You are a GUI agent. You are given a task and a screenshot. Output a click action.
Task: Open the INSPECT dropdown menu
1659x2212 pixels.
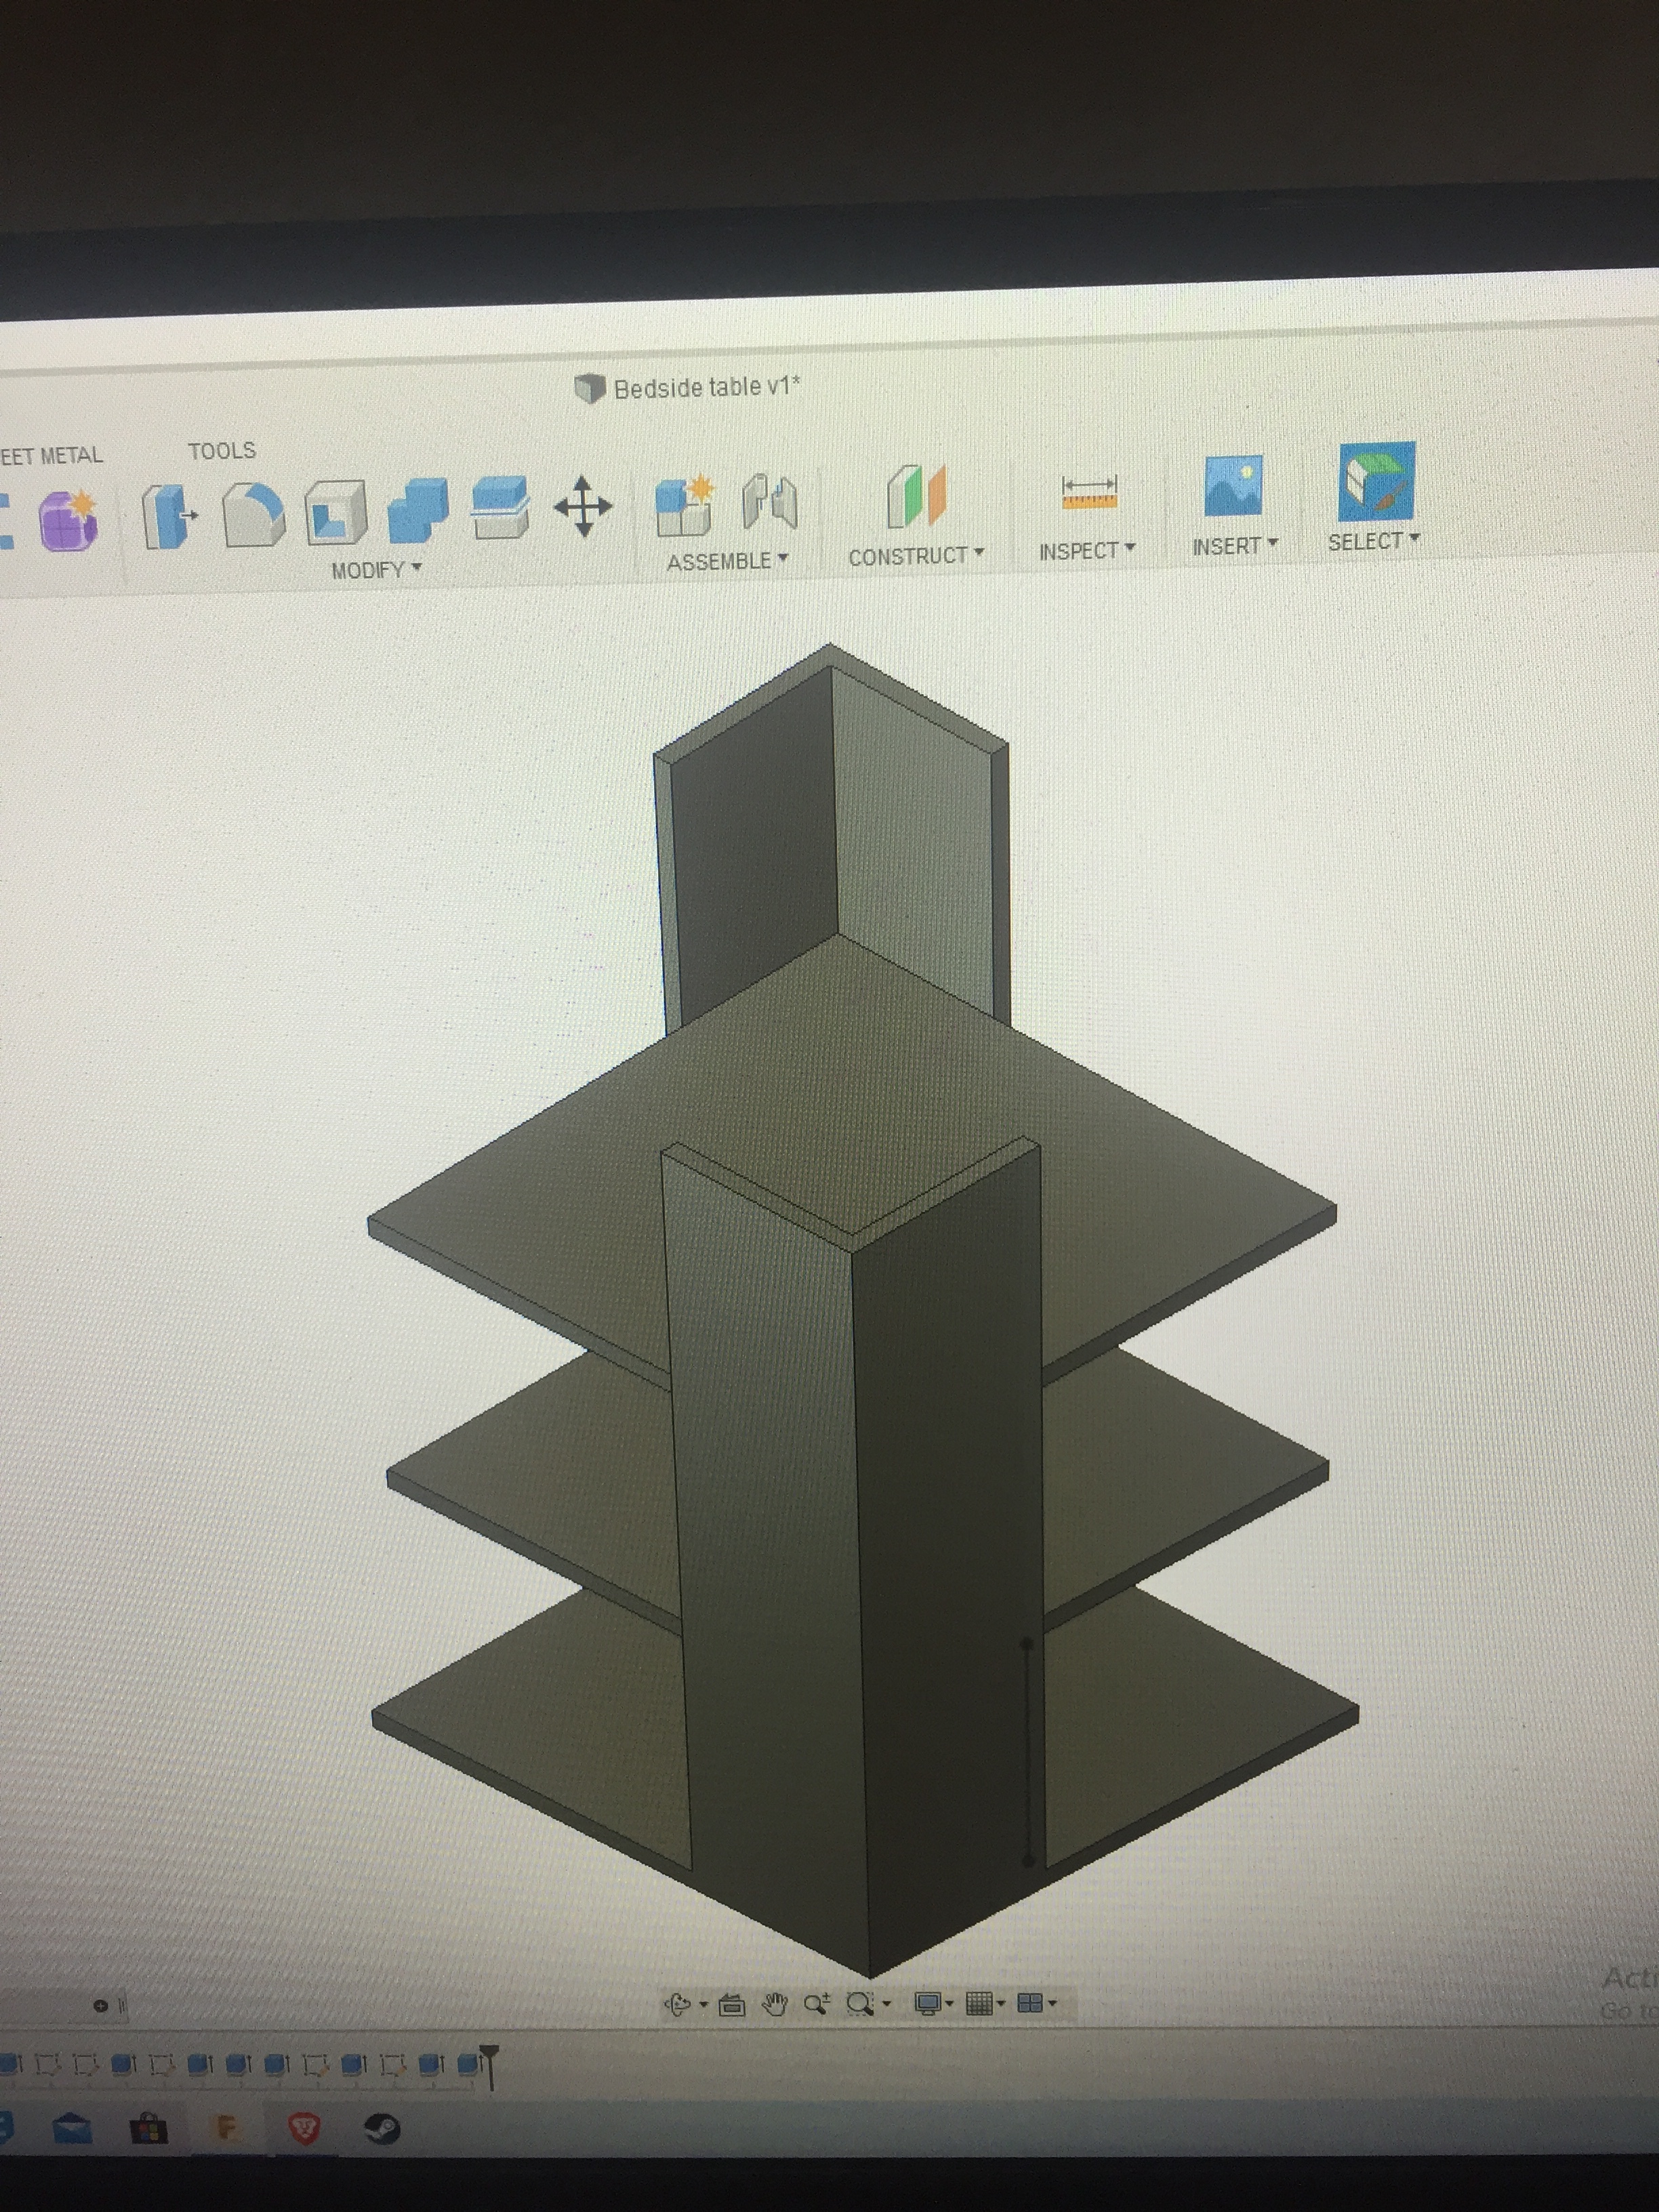tap(1087, 551)
